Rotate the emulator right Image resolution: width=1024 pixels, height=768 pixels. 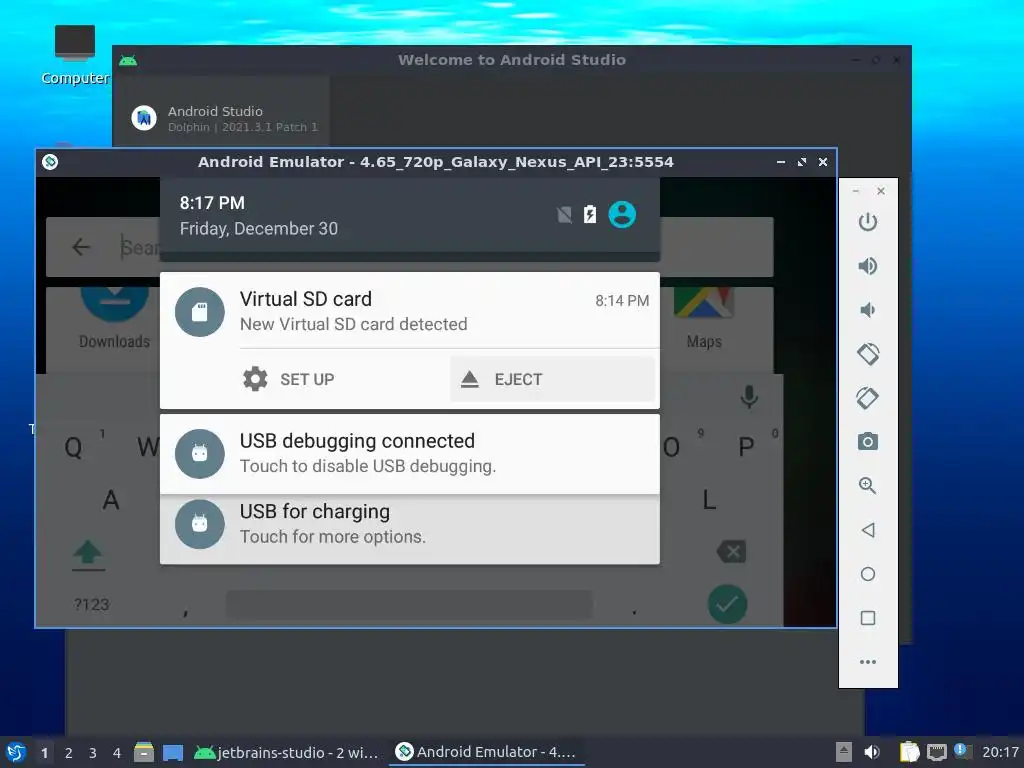coord(867,398)
